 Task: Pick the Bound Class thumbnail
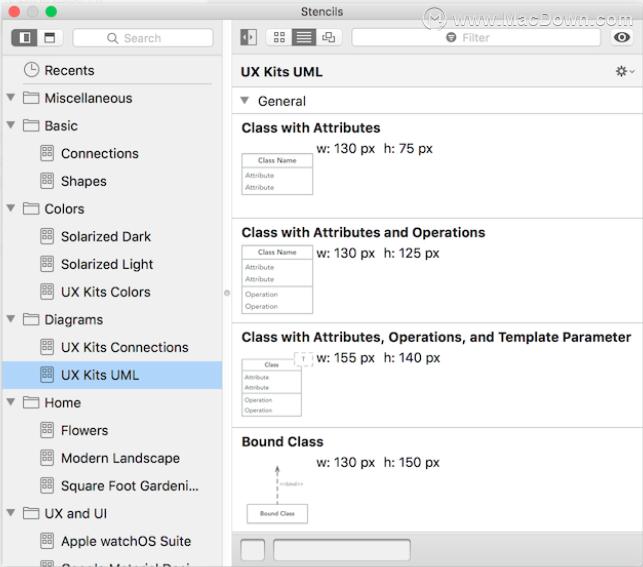(277, 494)
